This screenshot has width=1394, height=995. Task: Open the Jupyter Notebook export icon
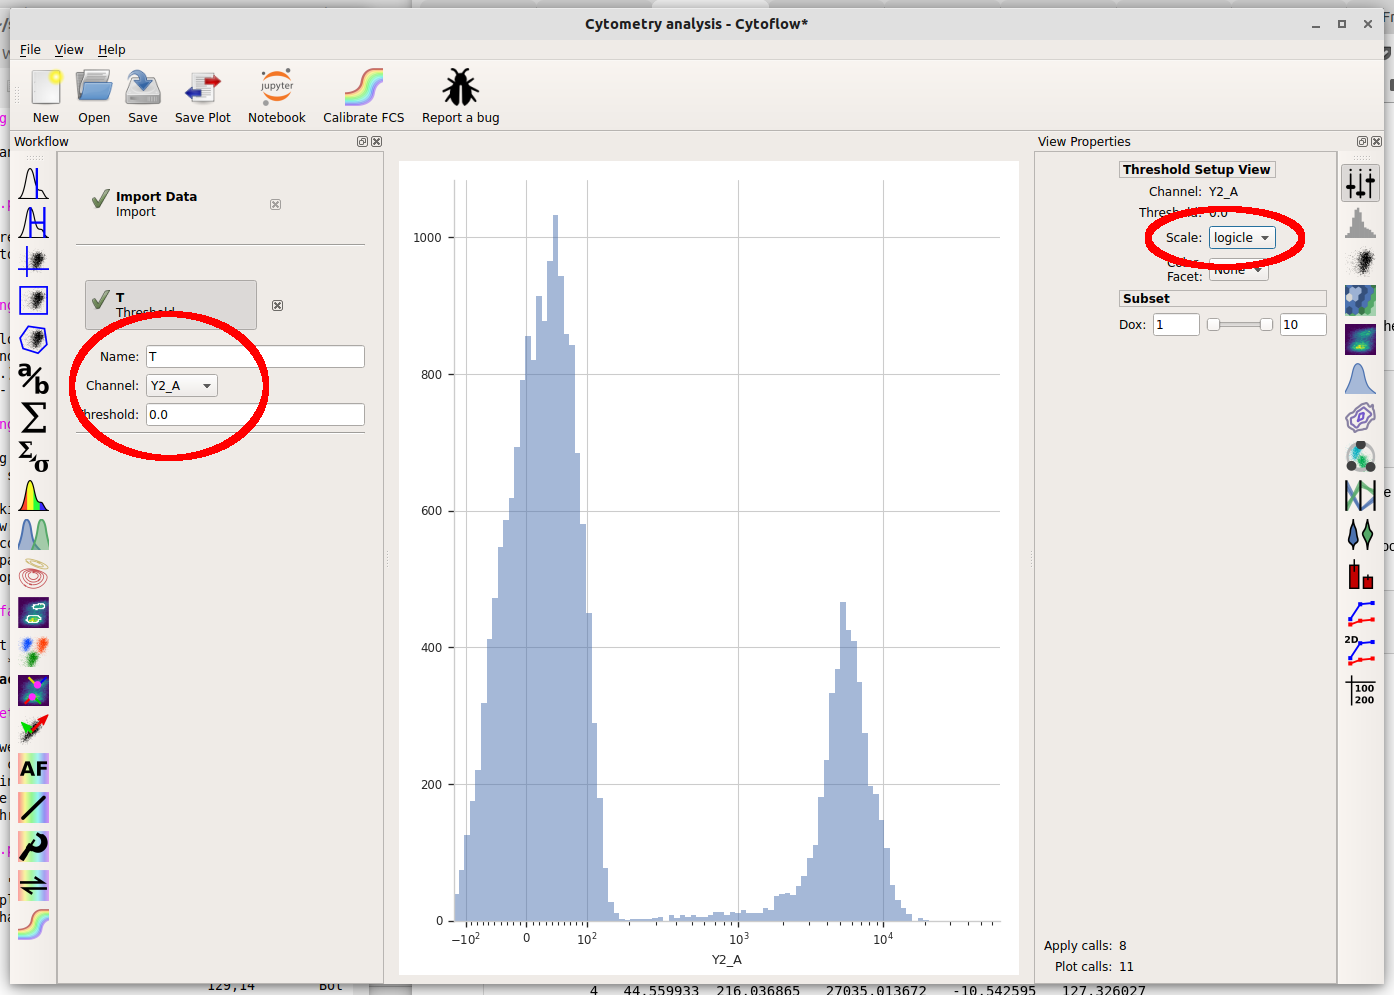[277, 88]
